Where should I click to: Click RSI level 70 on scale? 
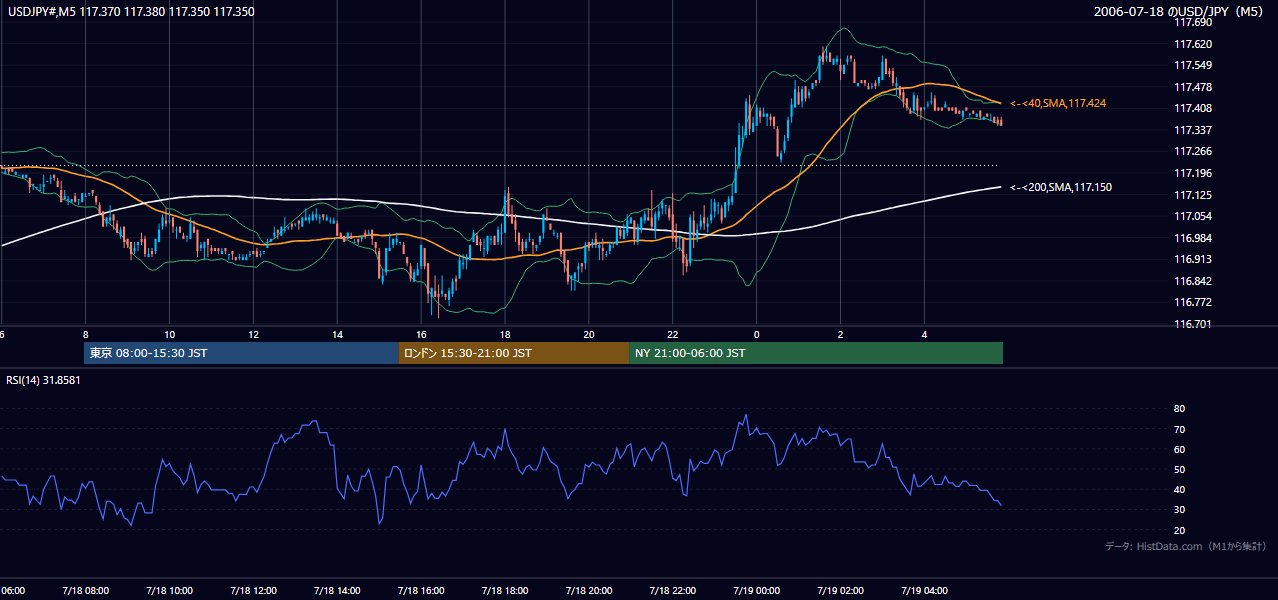click(1179, 430)
